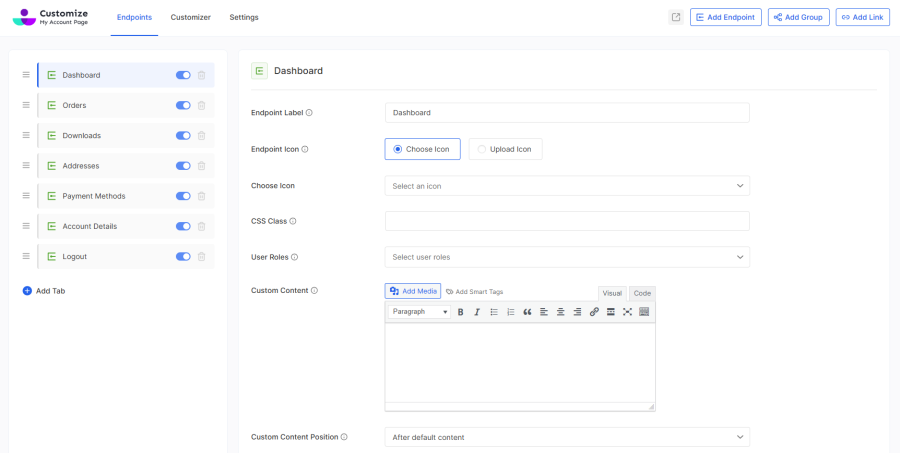Switch to the Customizer tab
The image size is (900, 453).
190,17
